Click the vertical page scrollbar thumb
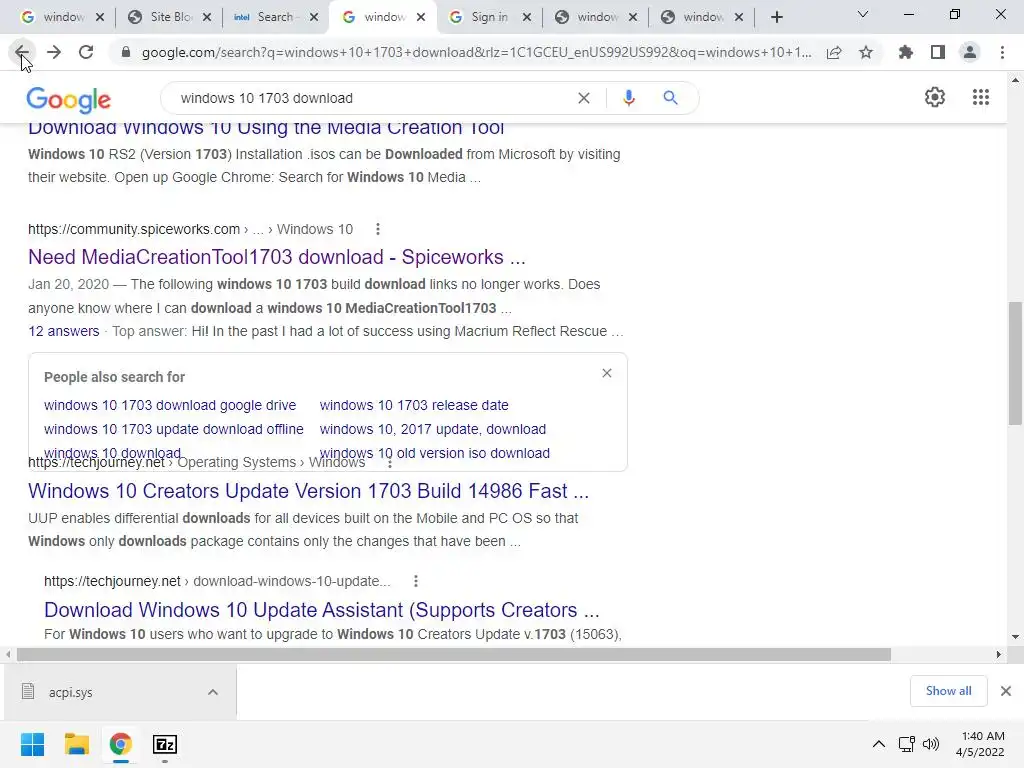Viewport: 1024px width, 768px height. tap(1015, 363)
